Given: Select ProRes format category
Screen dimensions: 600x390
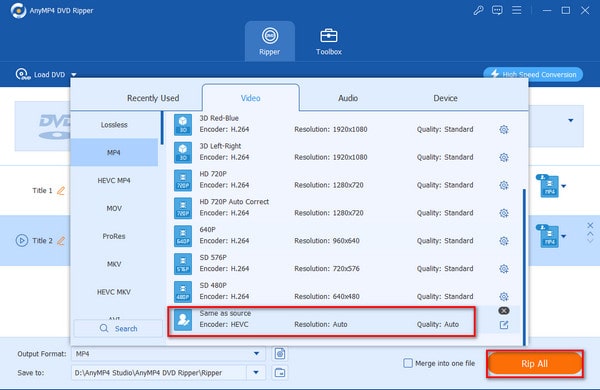Looking at the screenshot, I should tap(114, 236).
